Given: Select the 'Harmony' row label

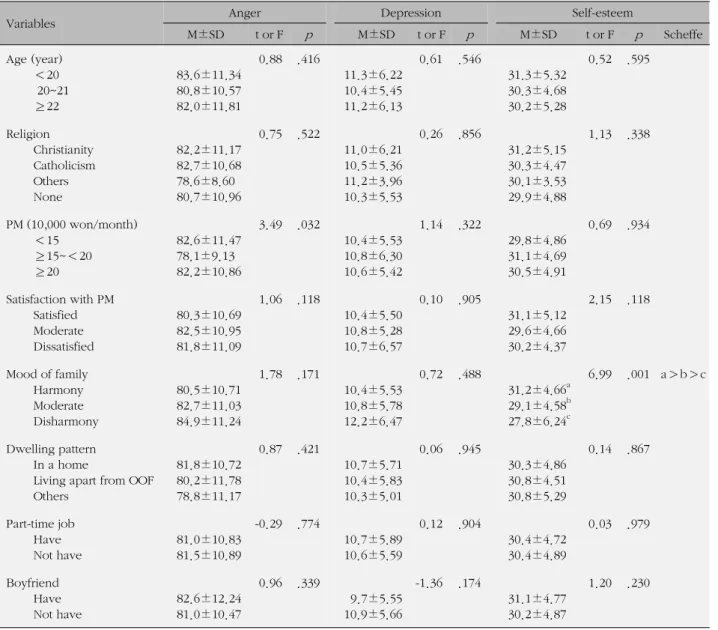Looking at the screenshot, I should pyautogui.click(x=58, y=390).
